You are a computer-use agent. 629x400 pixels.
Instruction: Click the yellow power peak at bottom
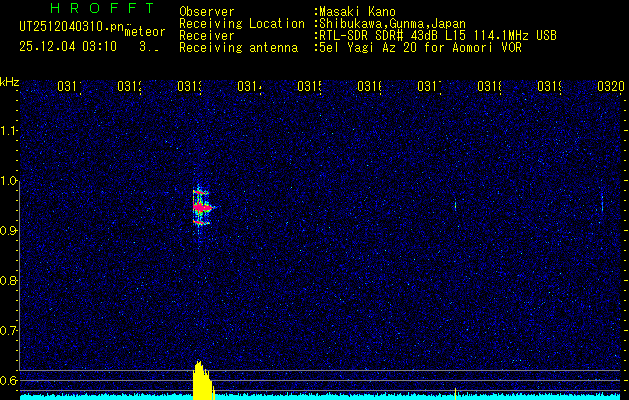click(x=203, y=380)
